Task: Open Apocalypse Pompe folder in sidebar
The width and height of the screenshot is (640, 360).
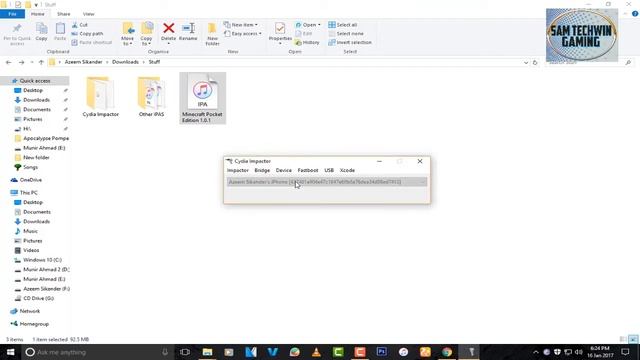Action: click(x=46, y=138)
